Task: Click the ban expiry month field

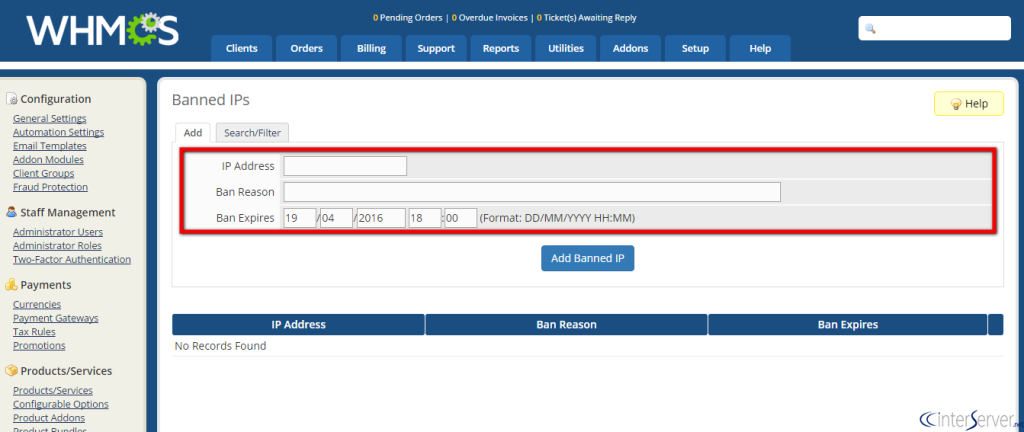Action: pos(336,218)
